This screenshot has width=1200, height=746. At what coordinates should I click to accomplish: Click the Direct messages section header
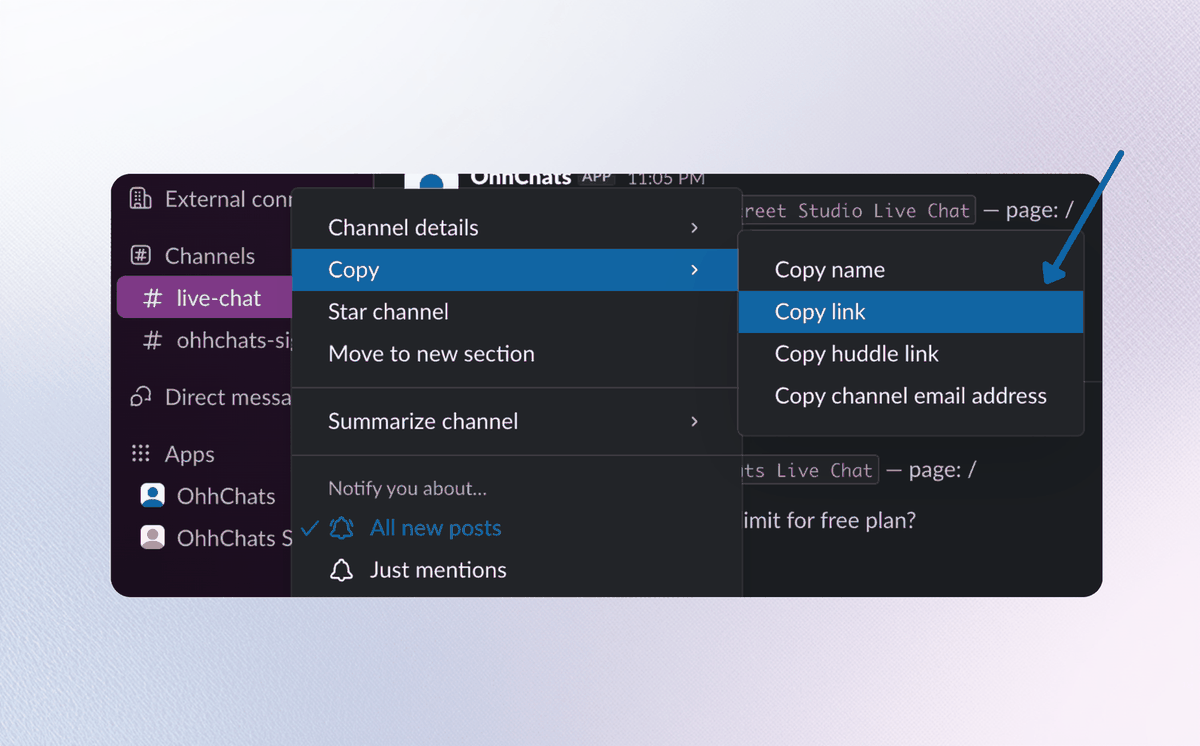pos(228,397)
